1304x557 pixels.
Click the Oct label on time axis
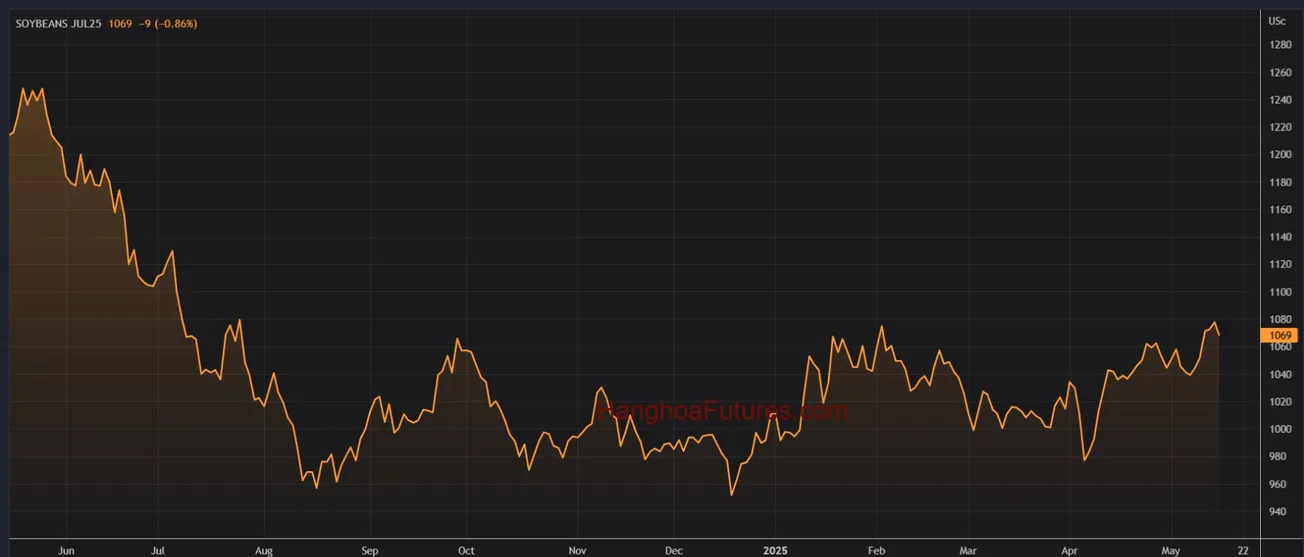[x=466, y=550]
